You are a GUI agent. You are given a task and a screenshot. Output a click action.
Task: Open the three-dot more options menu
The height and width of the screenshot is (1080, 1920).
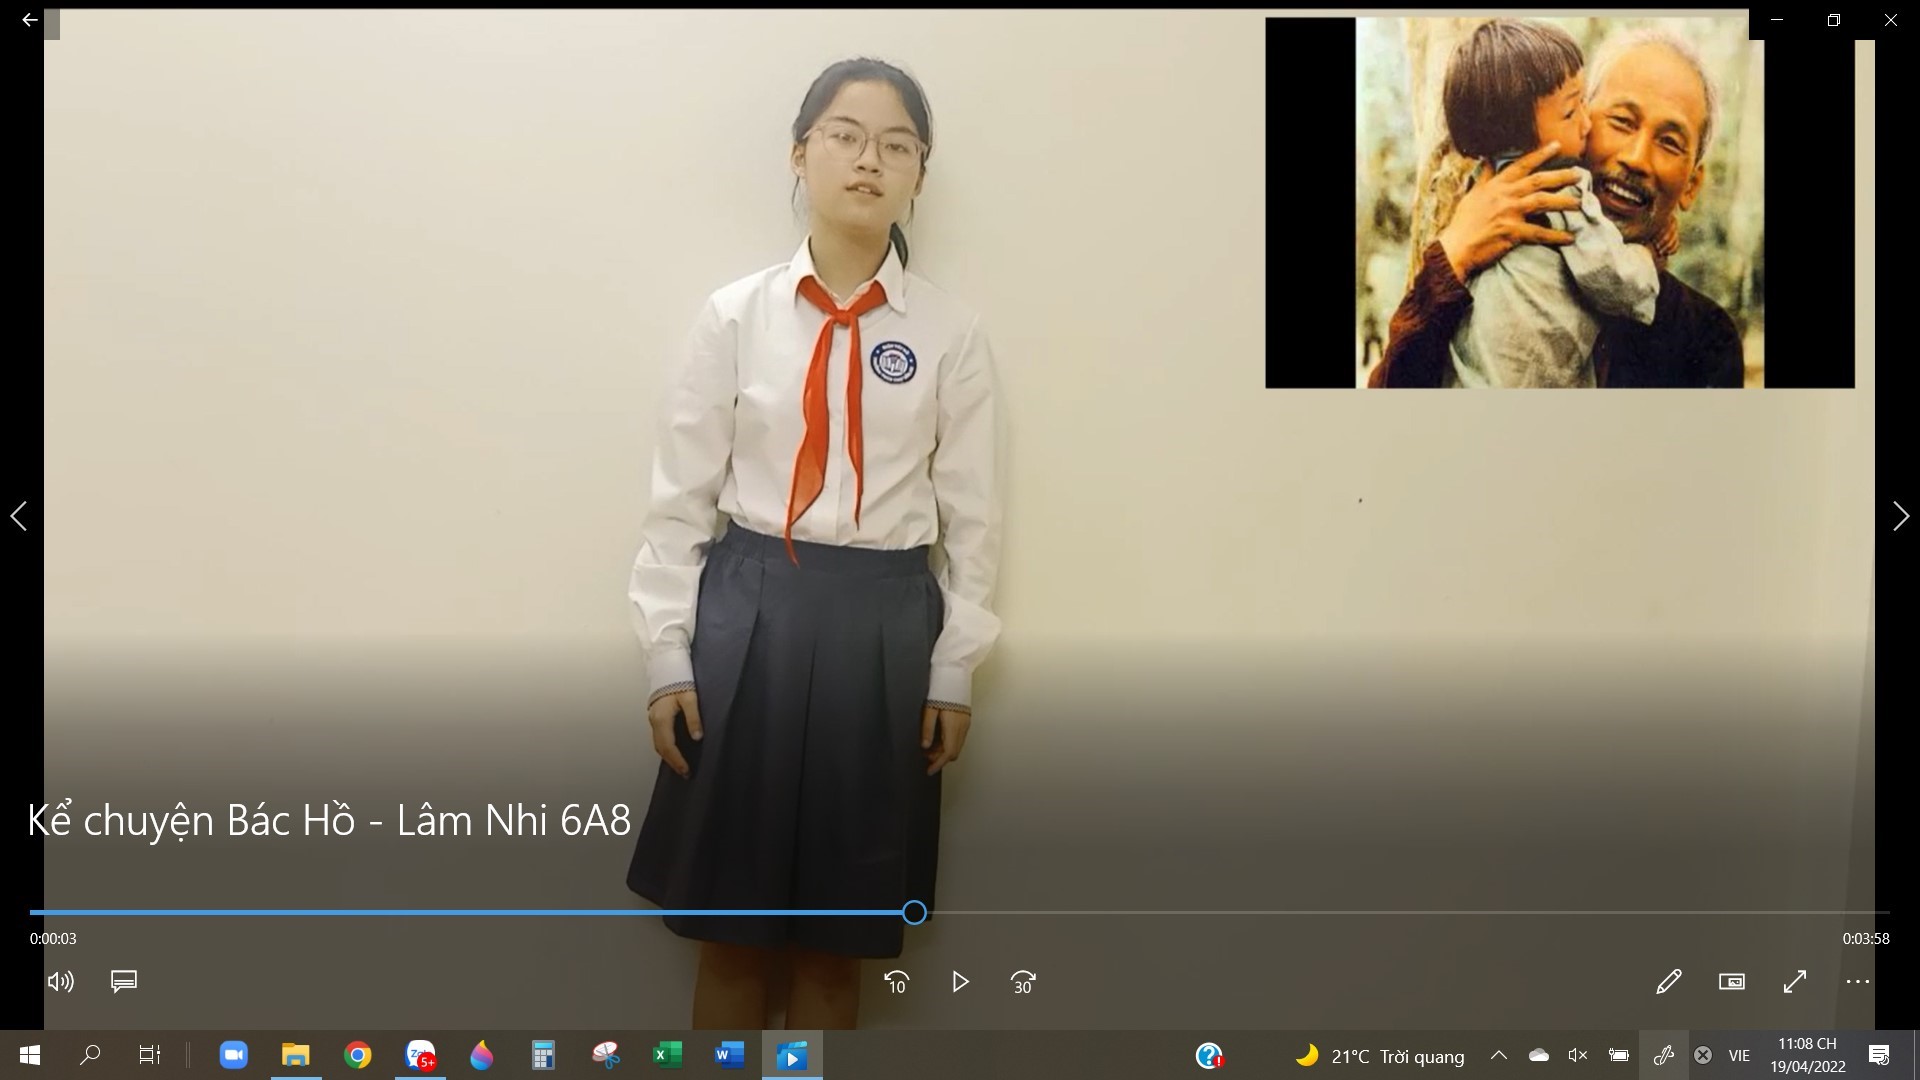click(x=1858, y=982)
